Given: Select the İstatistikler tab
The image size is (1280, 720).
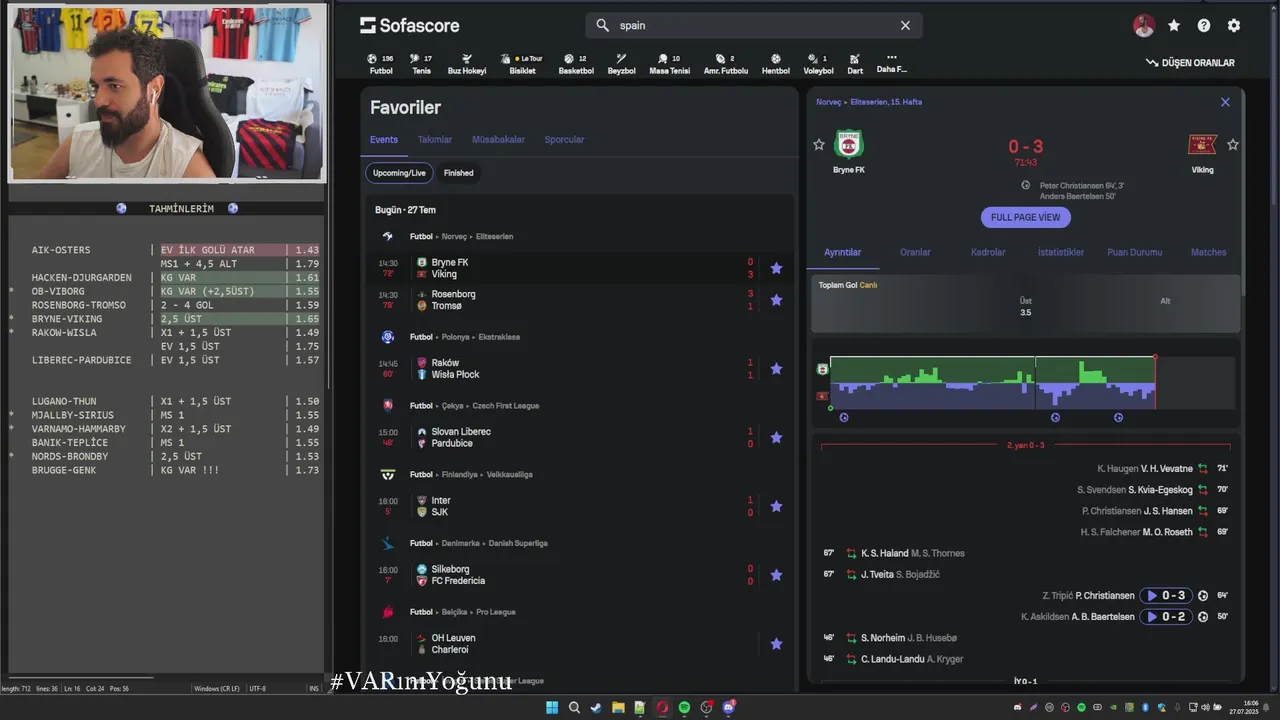Looking at the screenshot, I should pos(1061,253).
